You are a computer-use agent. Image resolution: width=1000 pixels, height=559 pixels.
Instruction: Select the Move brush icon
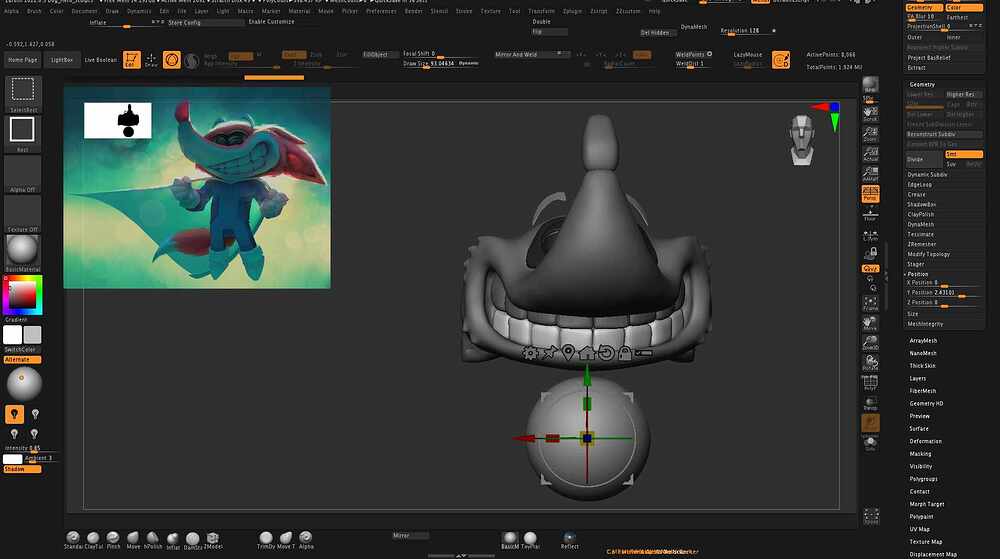pyautogui.click(x=133, y=541)
